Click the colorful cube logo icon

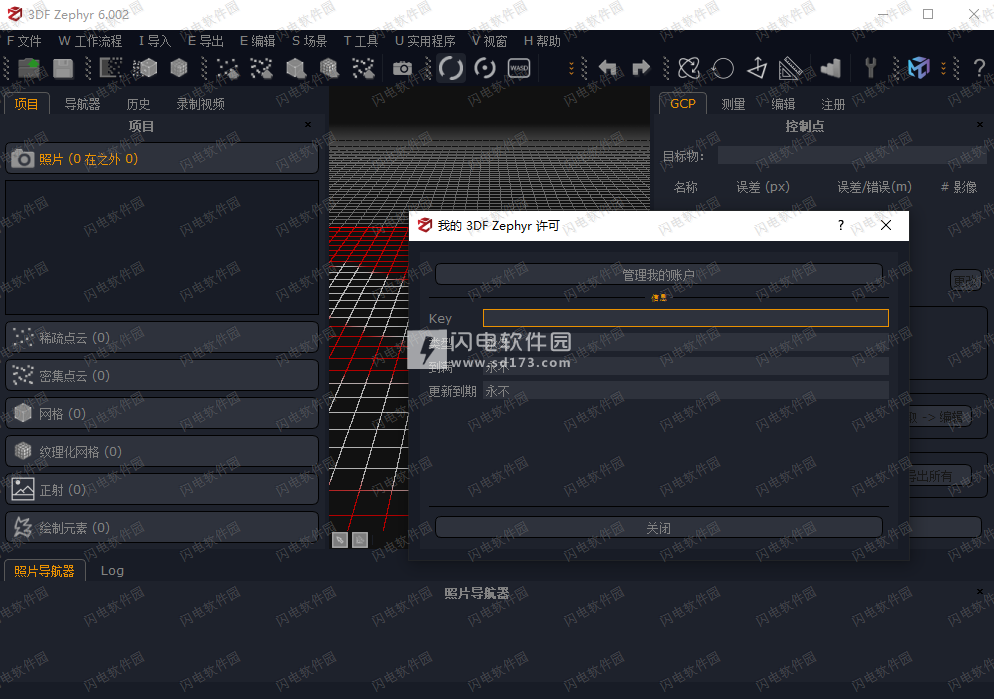[x=919, y=68]
